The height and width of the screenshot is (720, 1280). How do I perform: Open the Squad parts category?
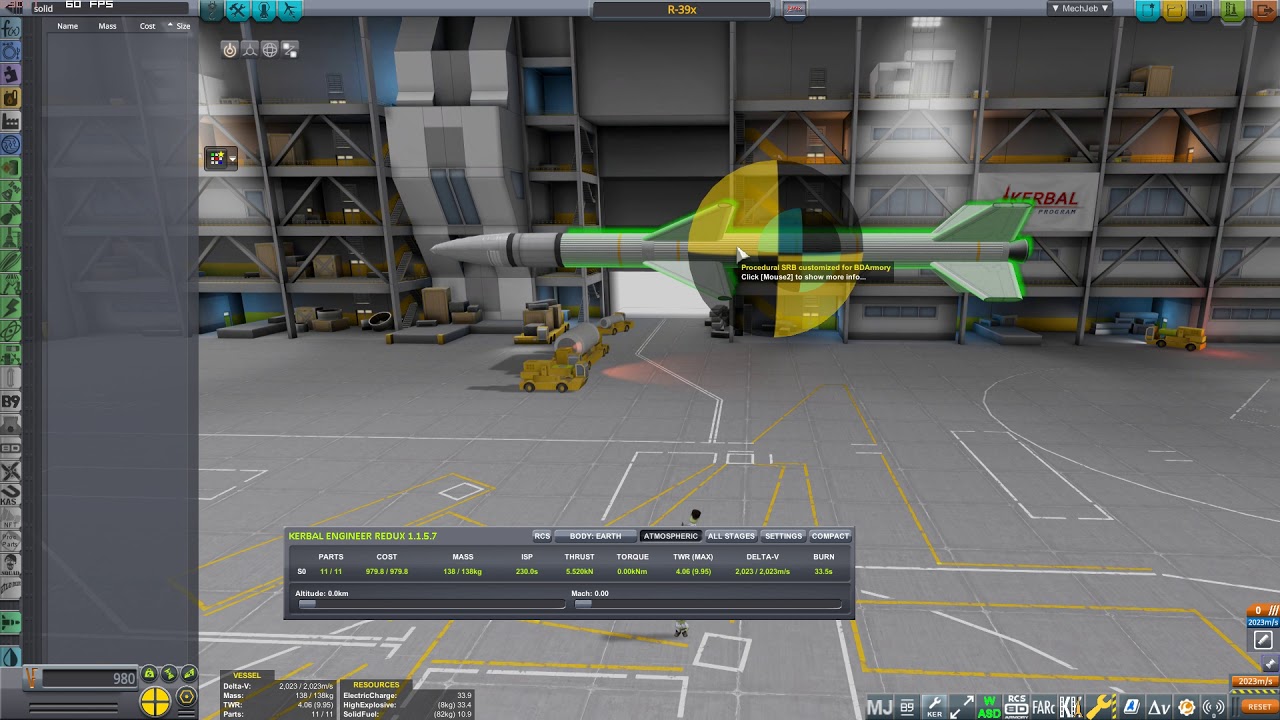point(11,563)
